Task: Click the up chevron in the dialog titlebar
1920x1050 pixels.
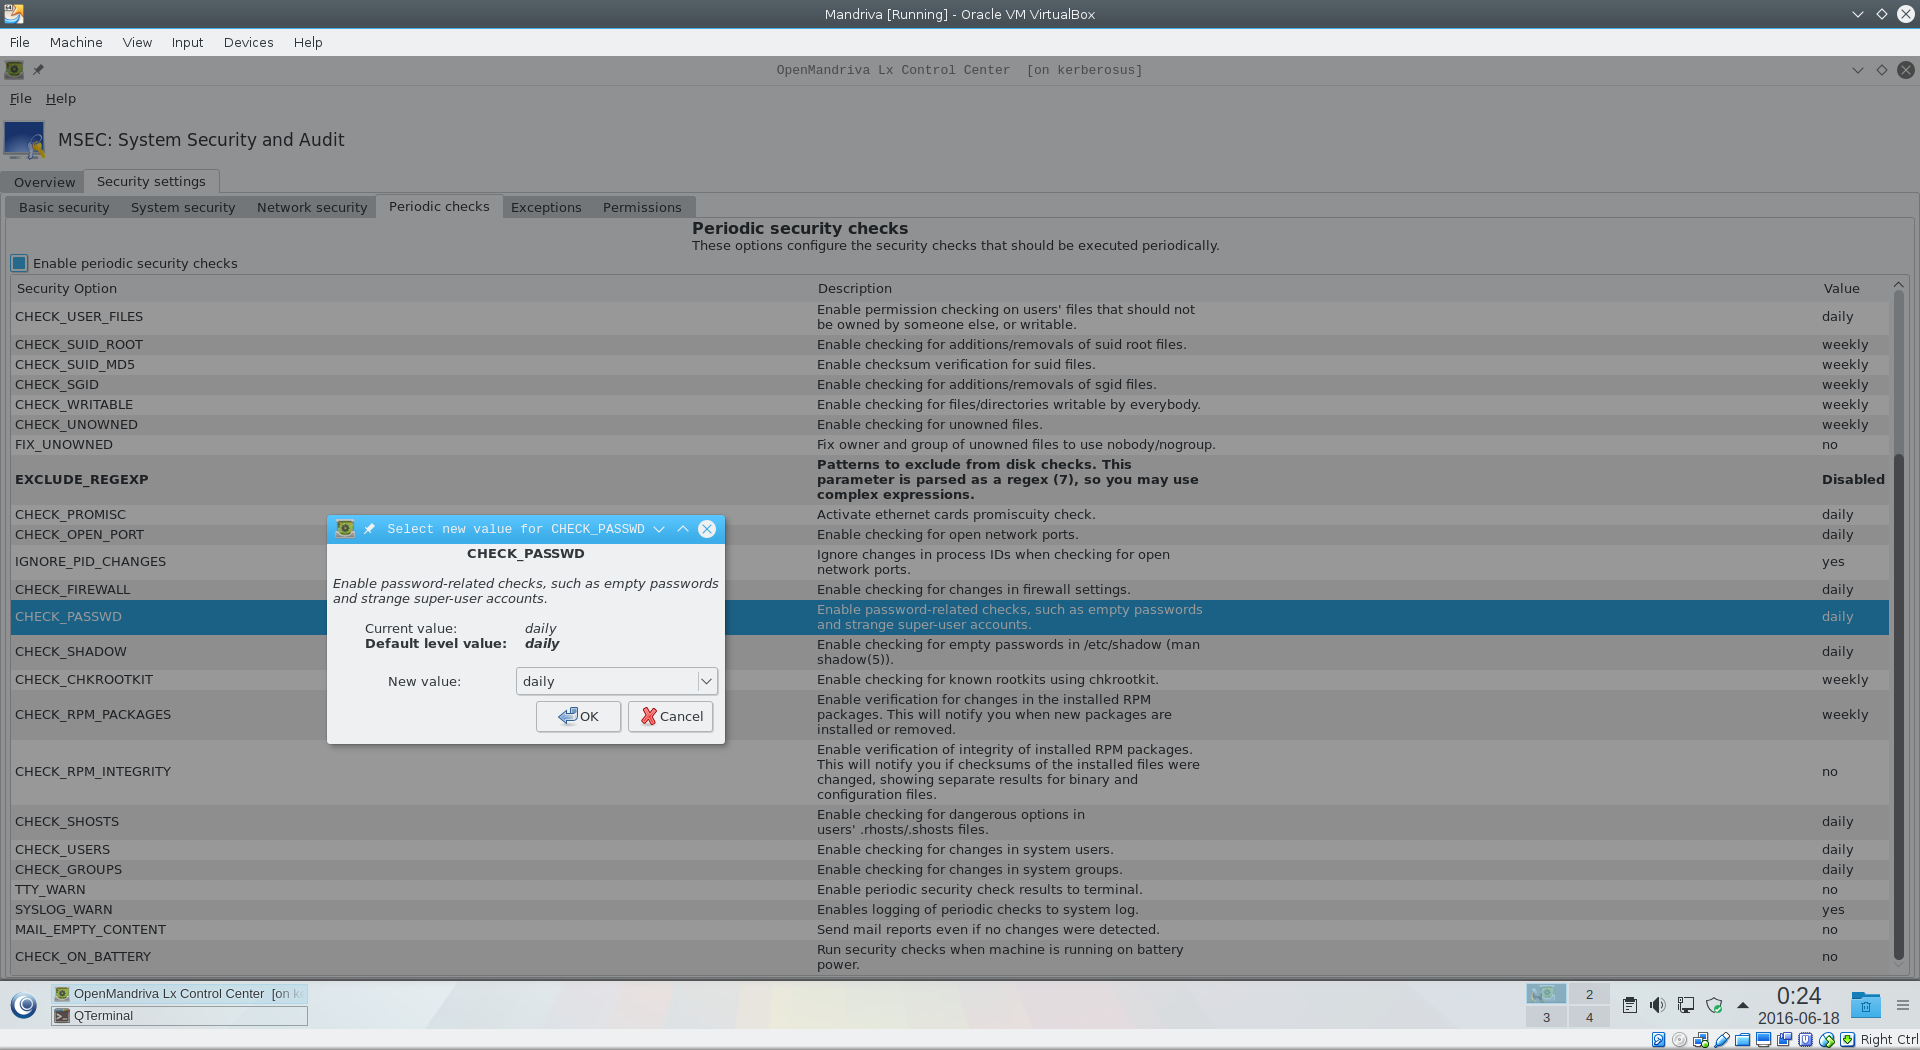Action: point(683,529)
